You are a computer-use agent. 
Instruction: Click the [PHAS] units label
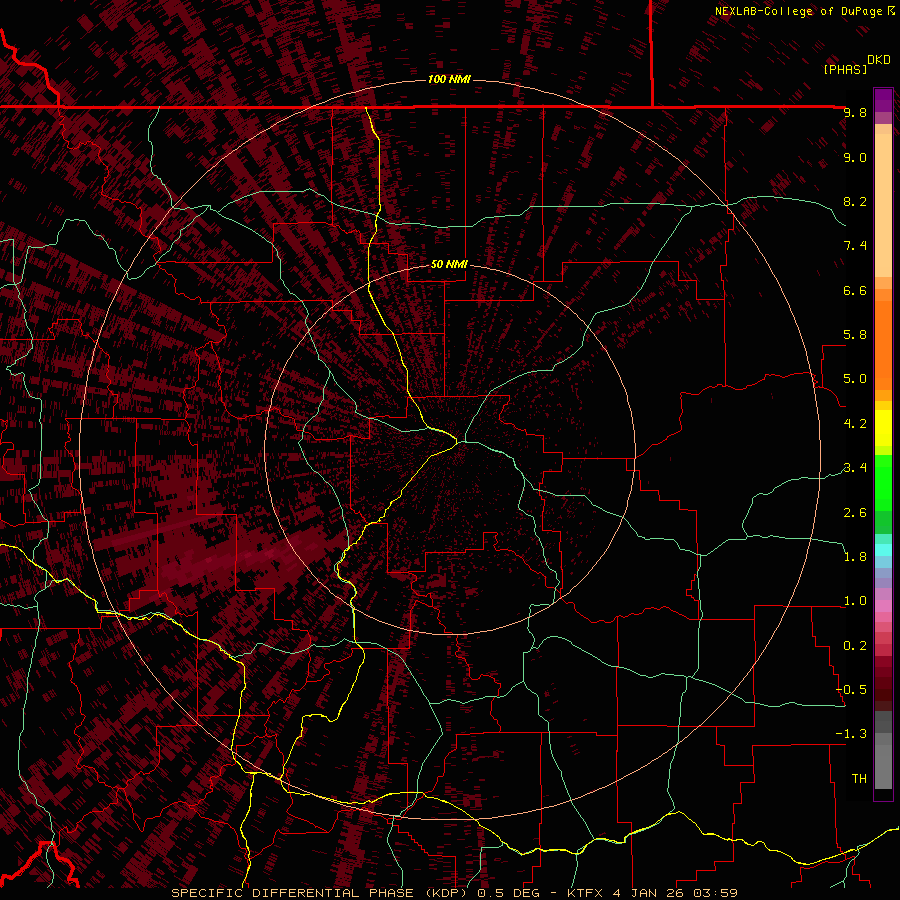coord(845,69)
